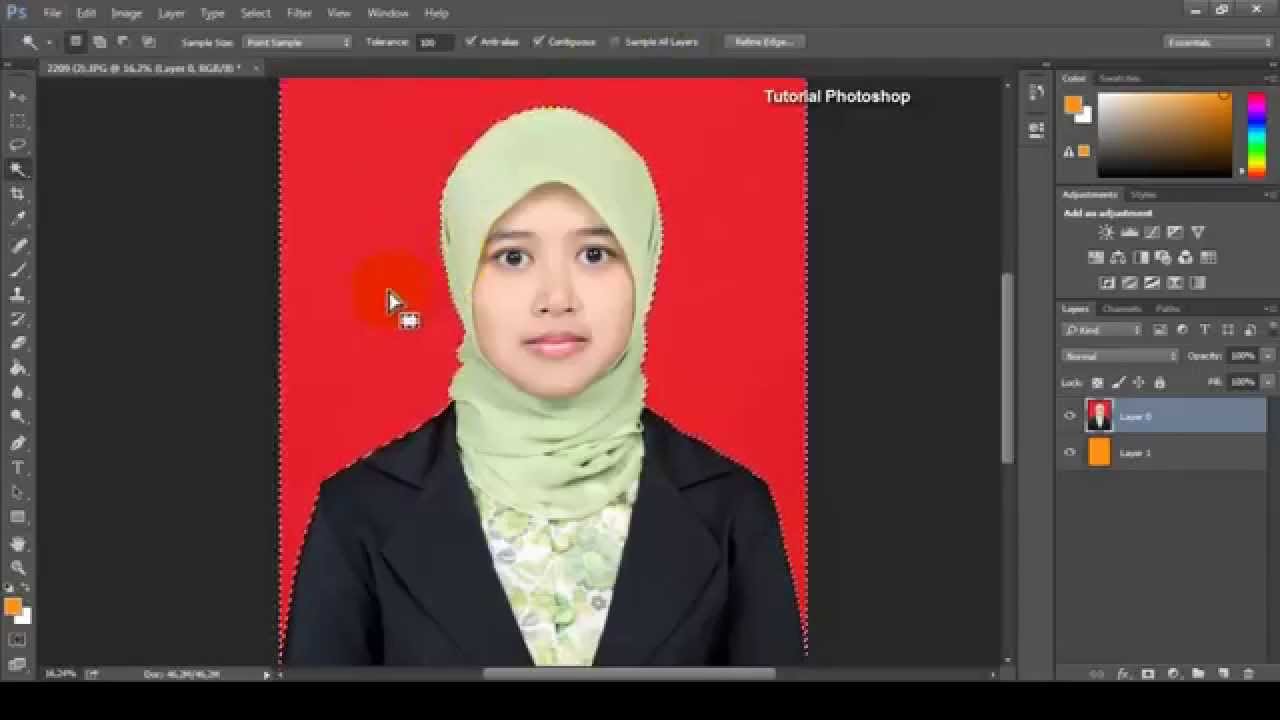Screen dimensions: 1280x720
Task: Select the Eyedropper tool
Action: [18, 219]
